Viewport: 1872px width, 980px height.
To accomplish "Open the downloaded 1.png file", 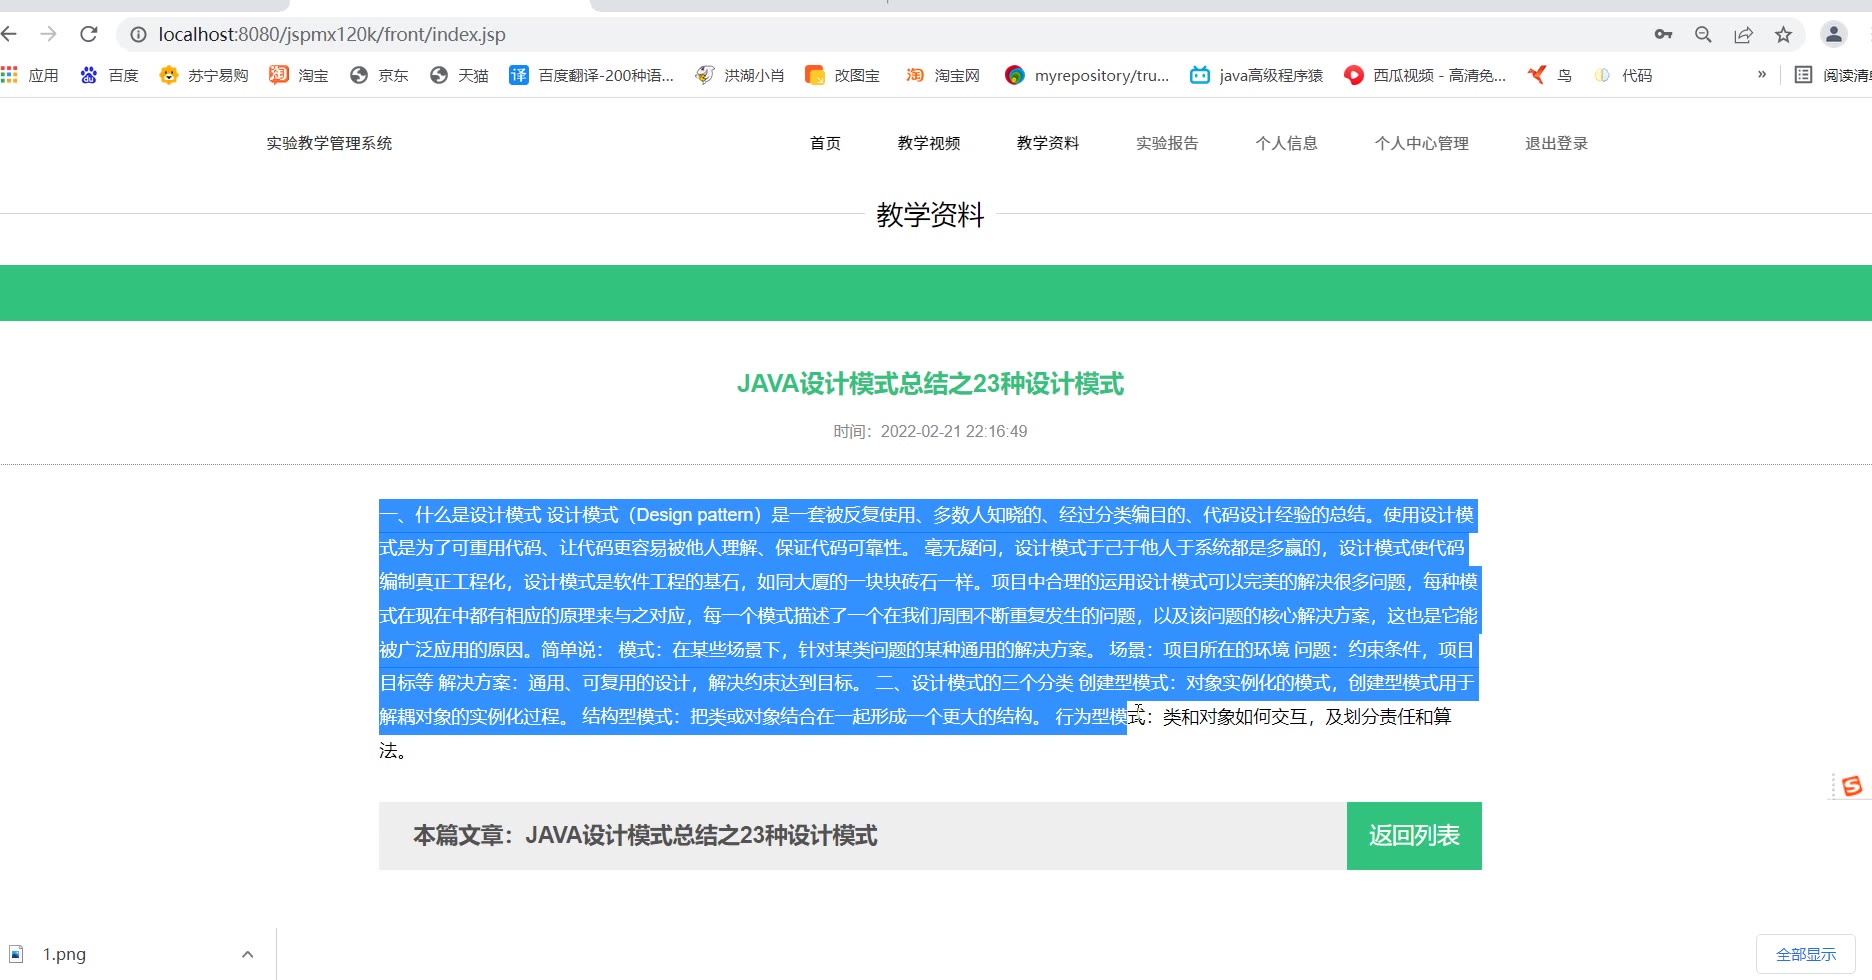I will 64,954.
